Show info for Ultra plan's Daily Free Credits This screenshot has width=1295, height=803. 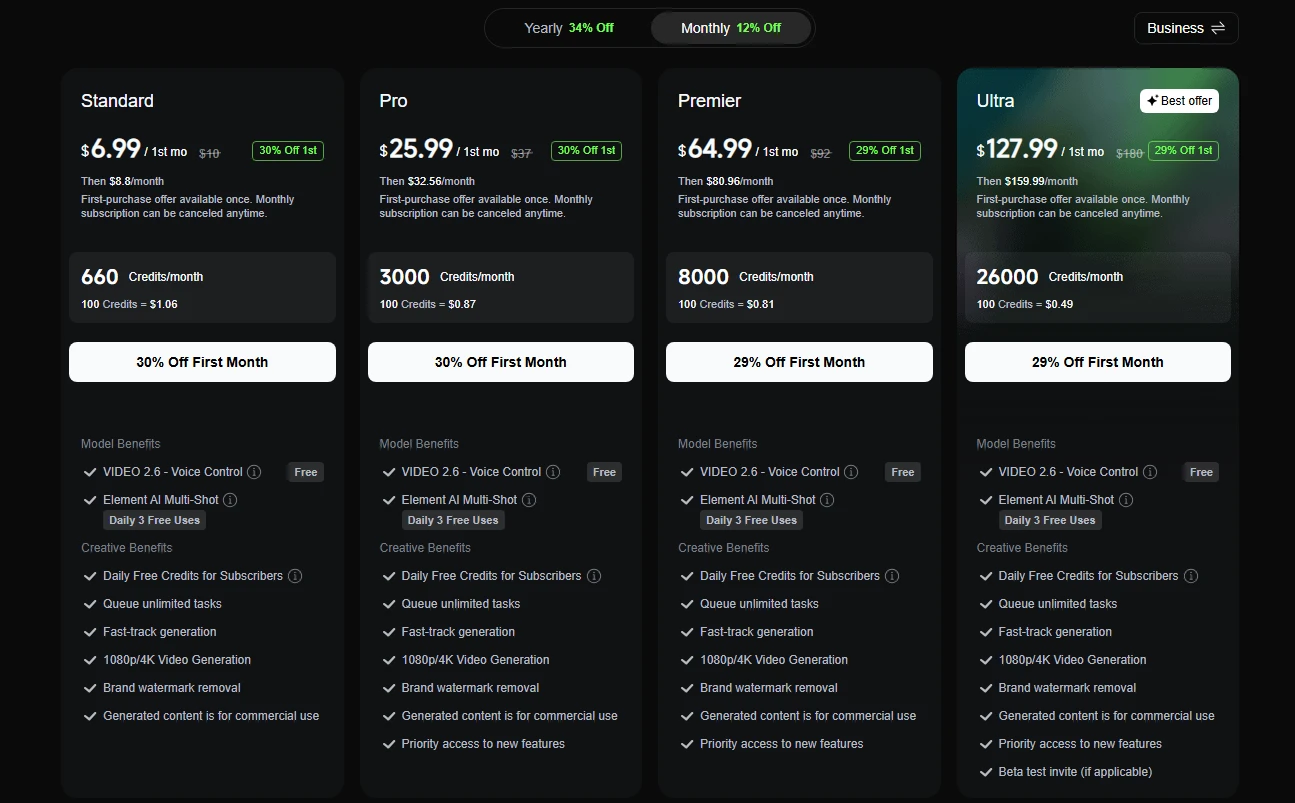(x=1191, y=576)
